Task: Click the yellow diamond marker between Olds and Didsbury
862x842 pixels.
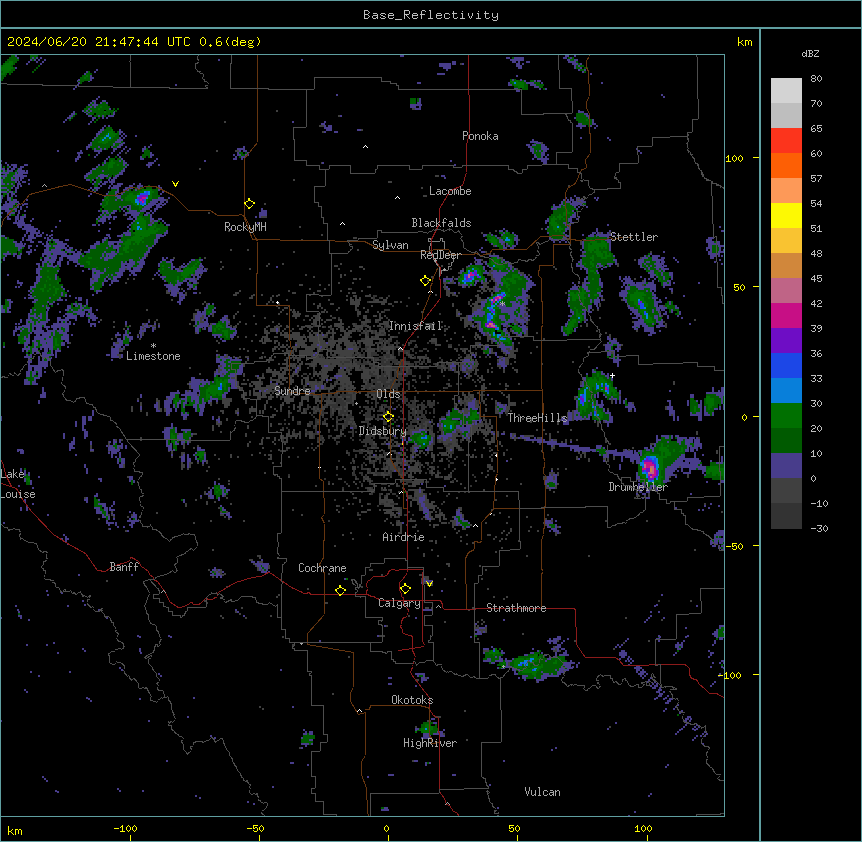Action: 388,416
